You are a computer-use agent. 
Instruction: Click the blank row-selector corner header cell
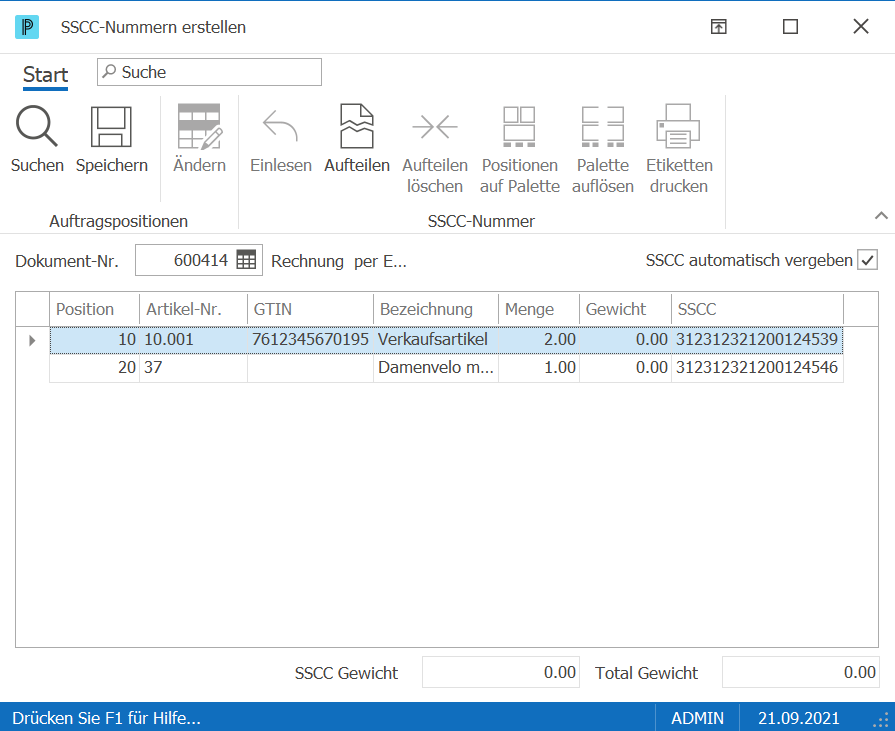pos(33,309)
